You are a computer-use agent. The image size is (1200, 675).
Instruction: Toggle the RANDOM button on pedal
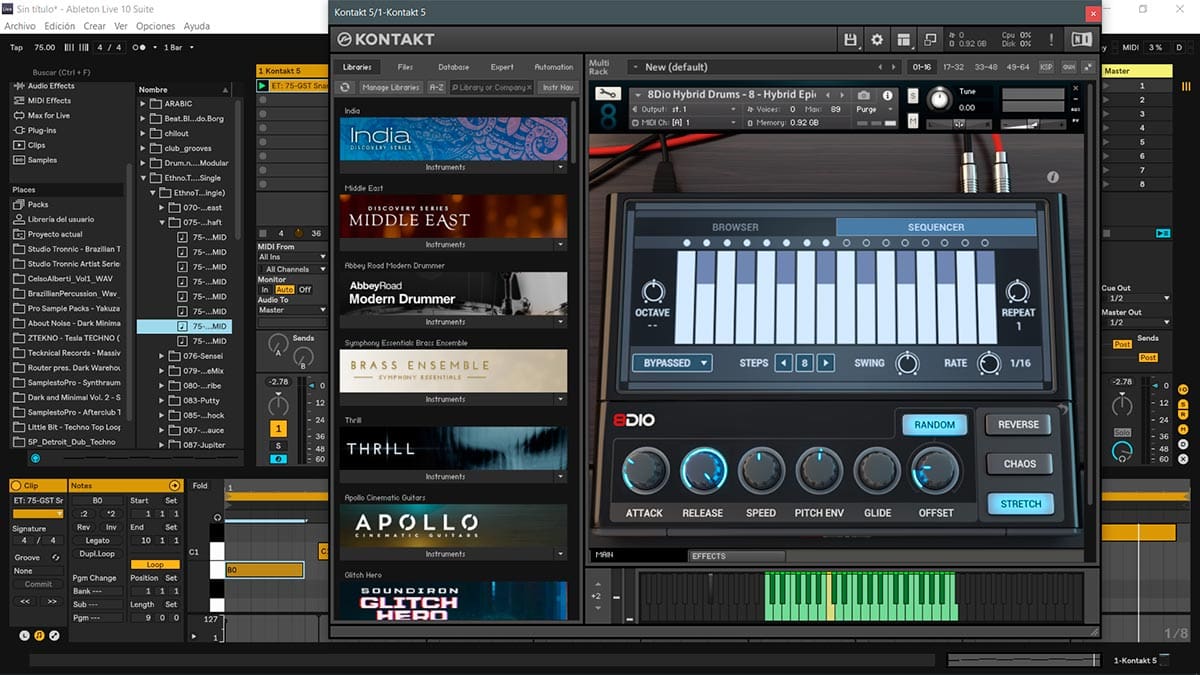(935, 425)
